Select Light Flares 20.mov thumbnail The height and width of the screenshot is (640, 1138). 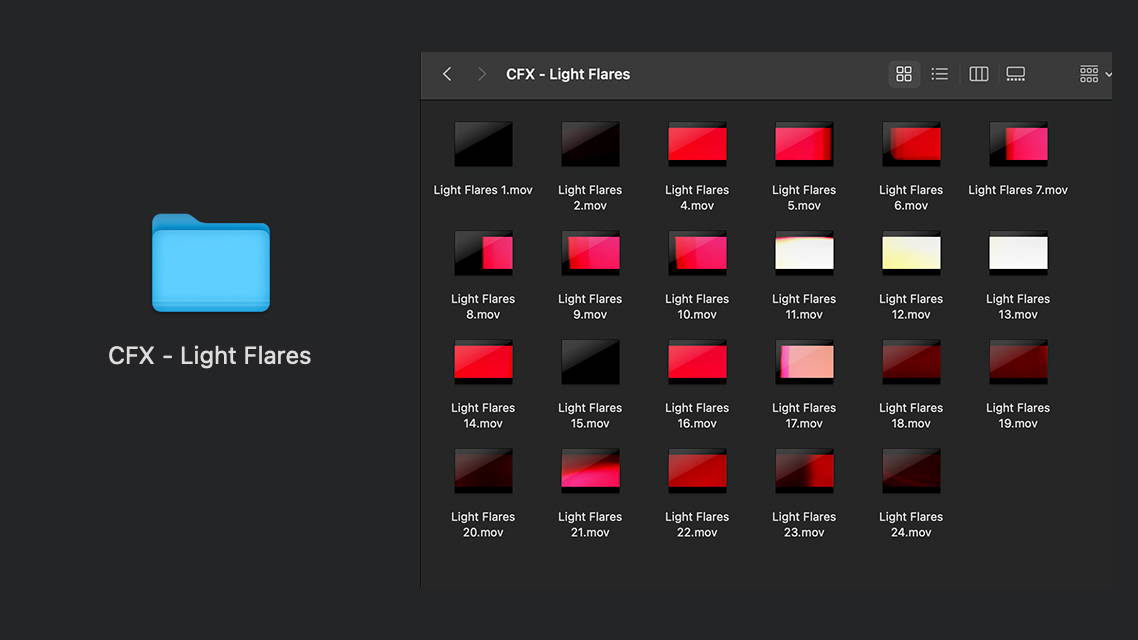point(483,471)
